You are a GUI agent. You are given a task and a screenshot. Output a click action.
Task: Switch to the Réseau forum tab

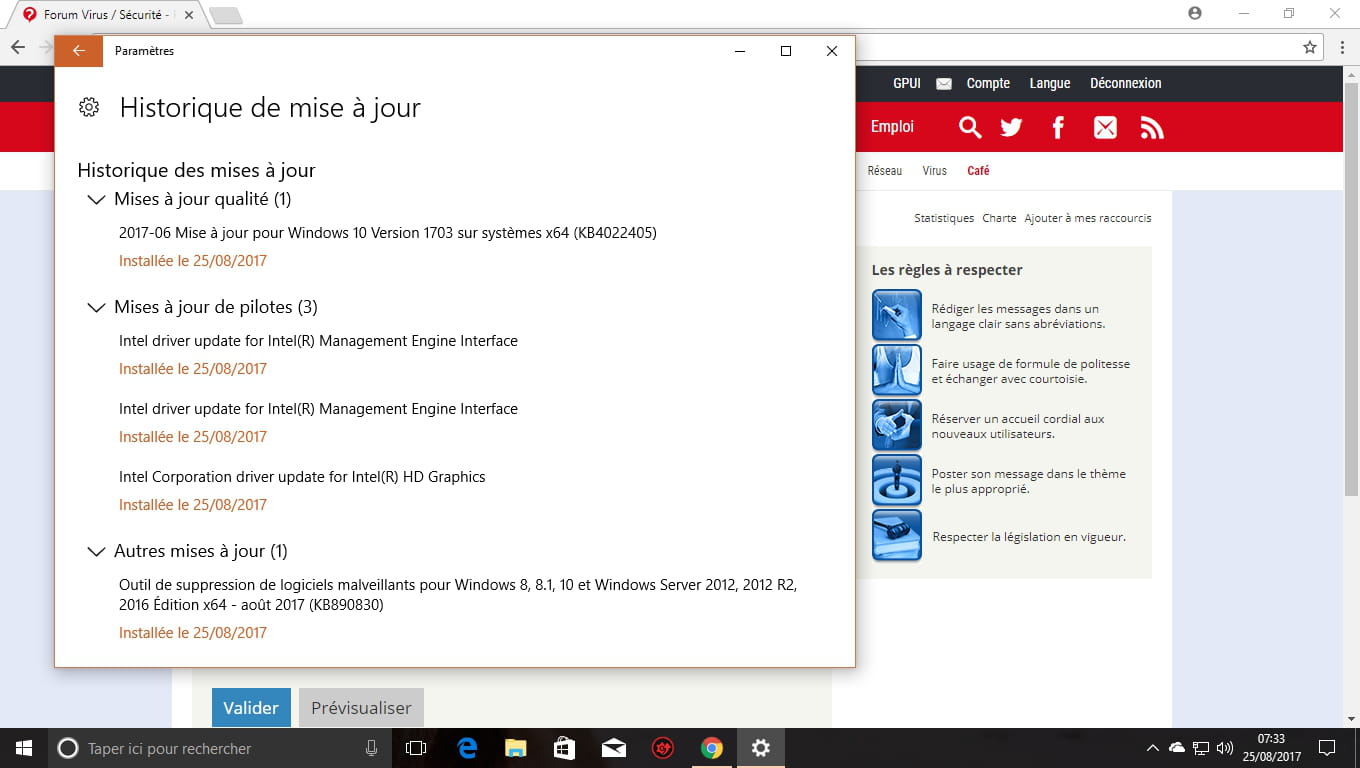pyautogui.click(x=885, y=171)
